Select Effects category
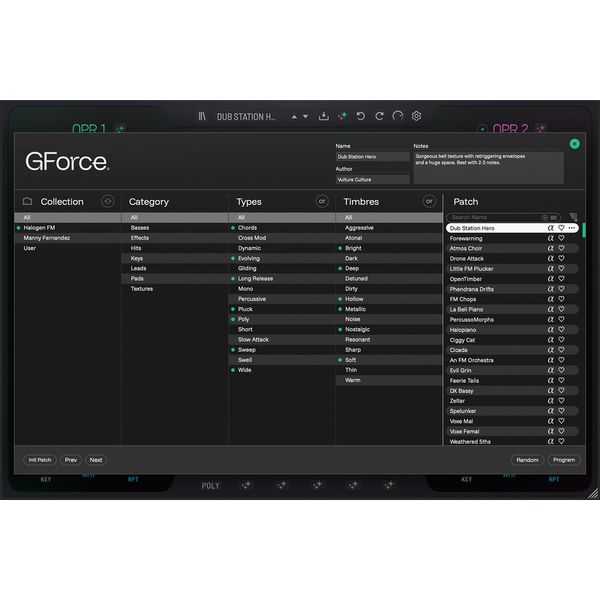Screen dimensions: 600x600 (x=175, y=238)
